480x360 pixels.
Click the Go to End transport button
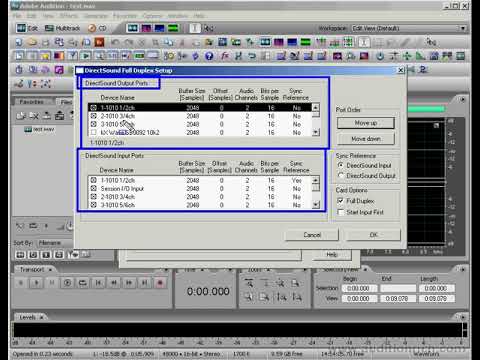[x=144, y=283]
